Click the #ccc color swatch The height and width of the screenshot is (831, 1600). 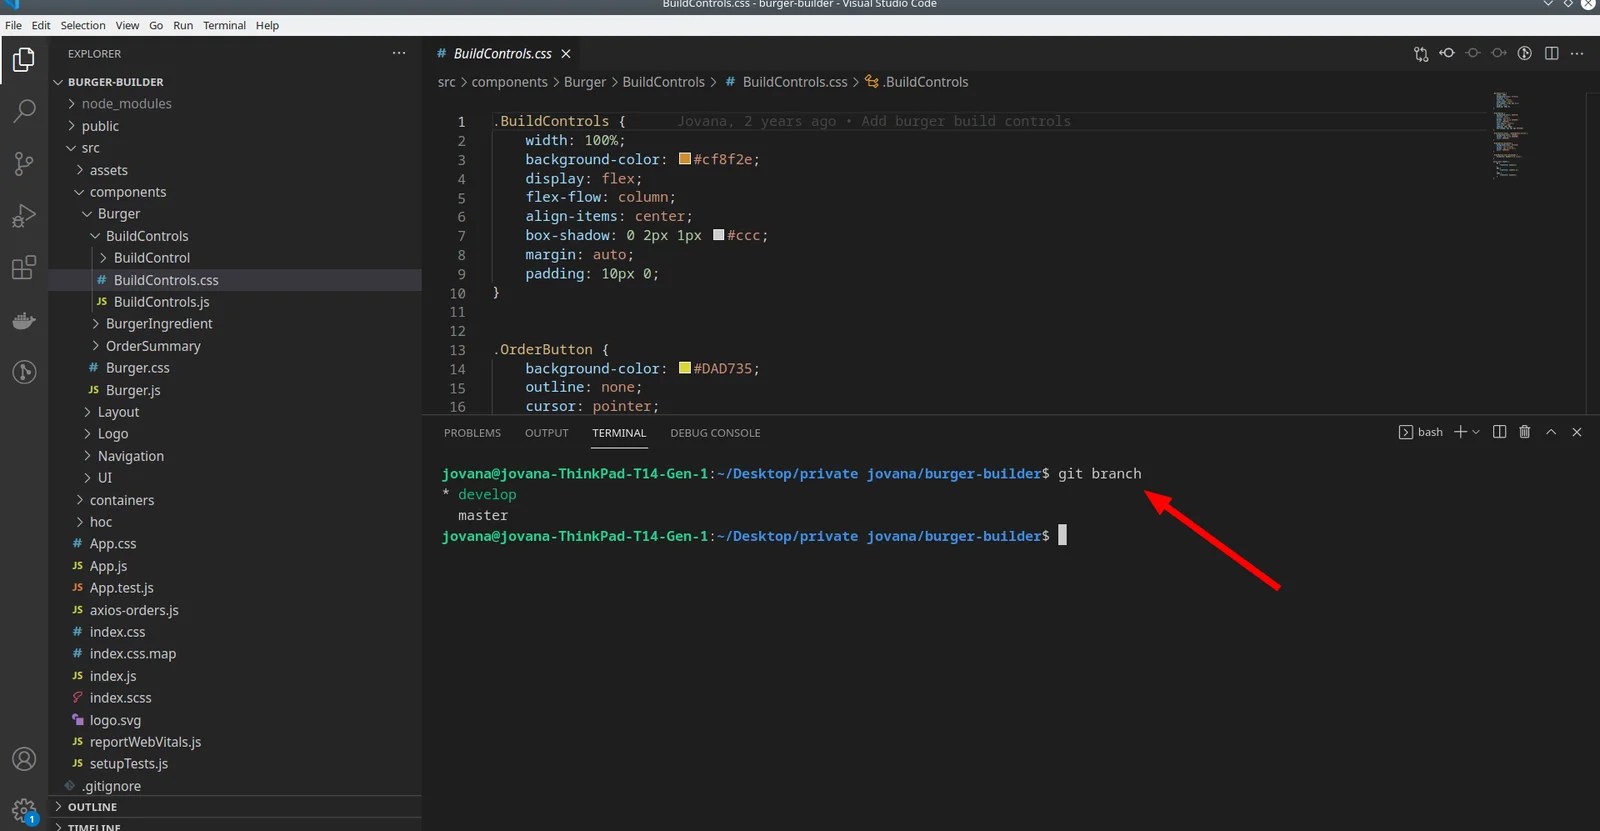tap(718, 235)
